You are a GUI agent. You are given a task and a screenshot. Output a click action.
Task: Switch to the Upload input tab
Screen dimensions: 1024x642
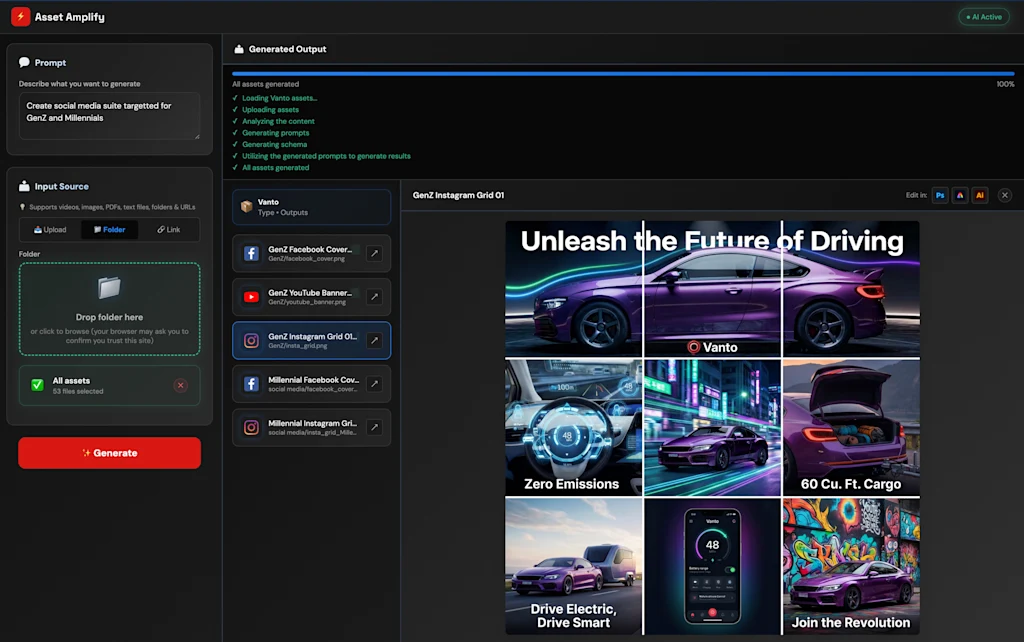coord(50,230)
